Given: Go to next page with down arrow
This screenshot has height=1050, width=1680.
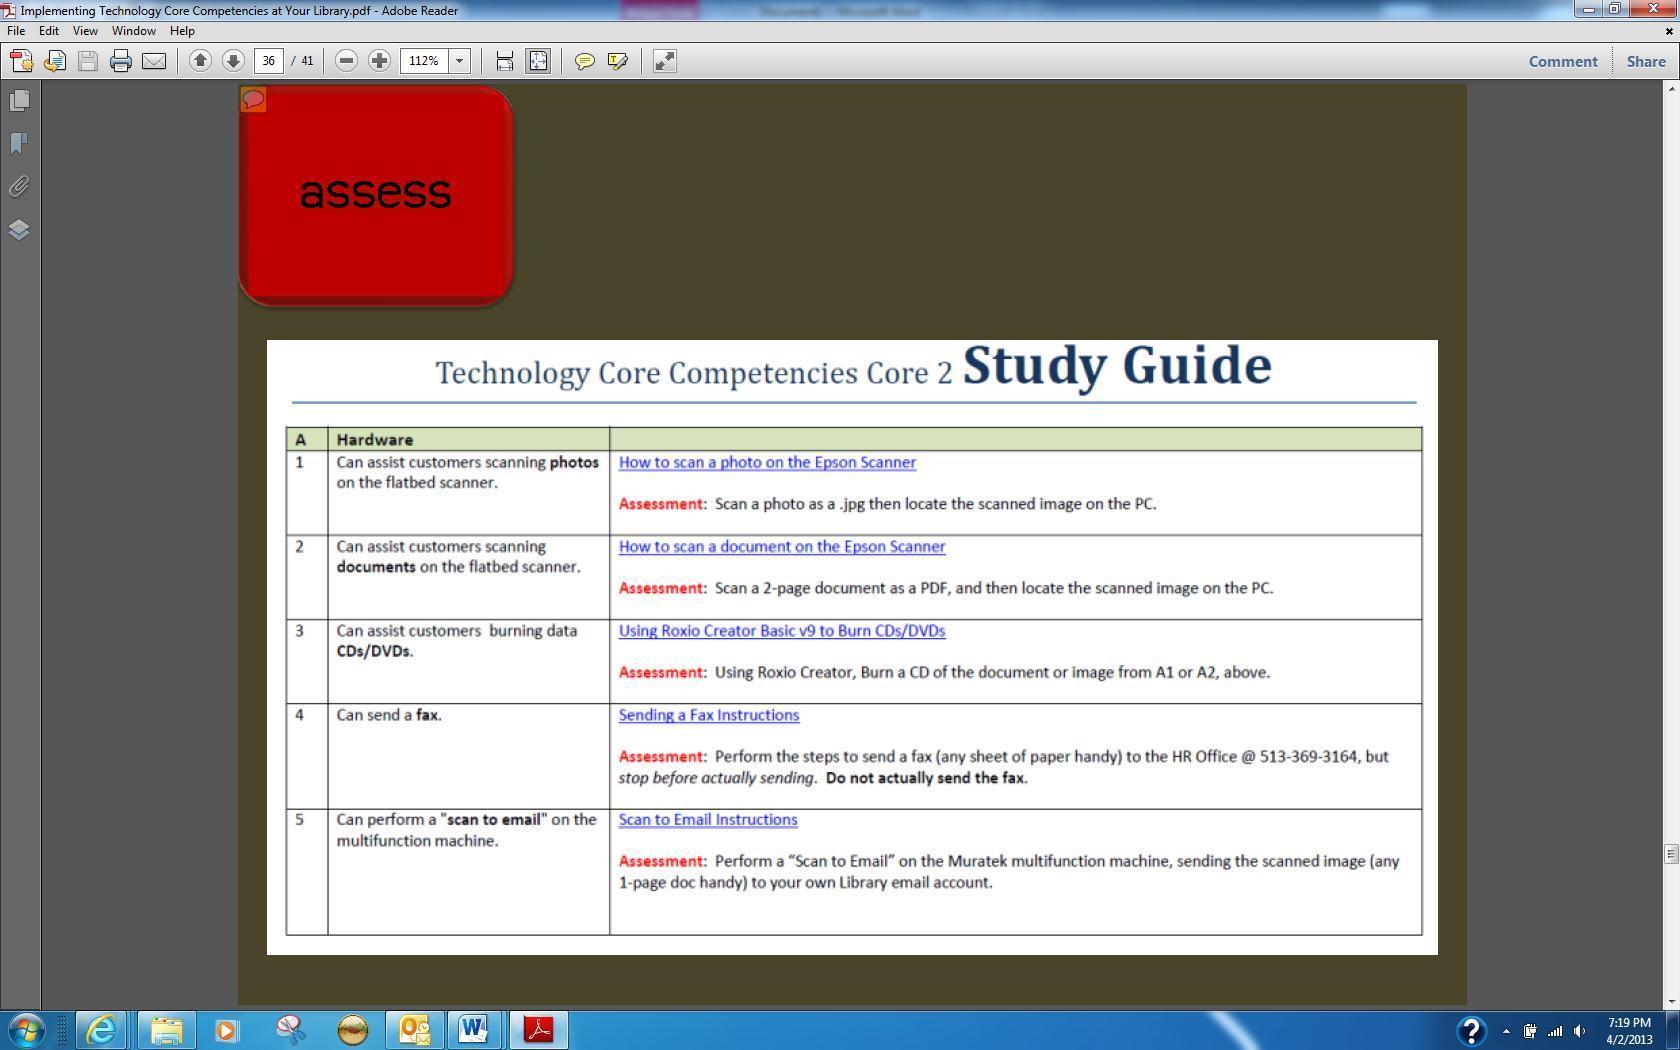Looking at the screenshot, I should 233,61.
